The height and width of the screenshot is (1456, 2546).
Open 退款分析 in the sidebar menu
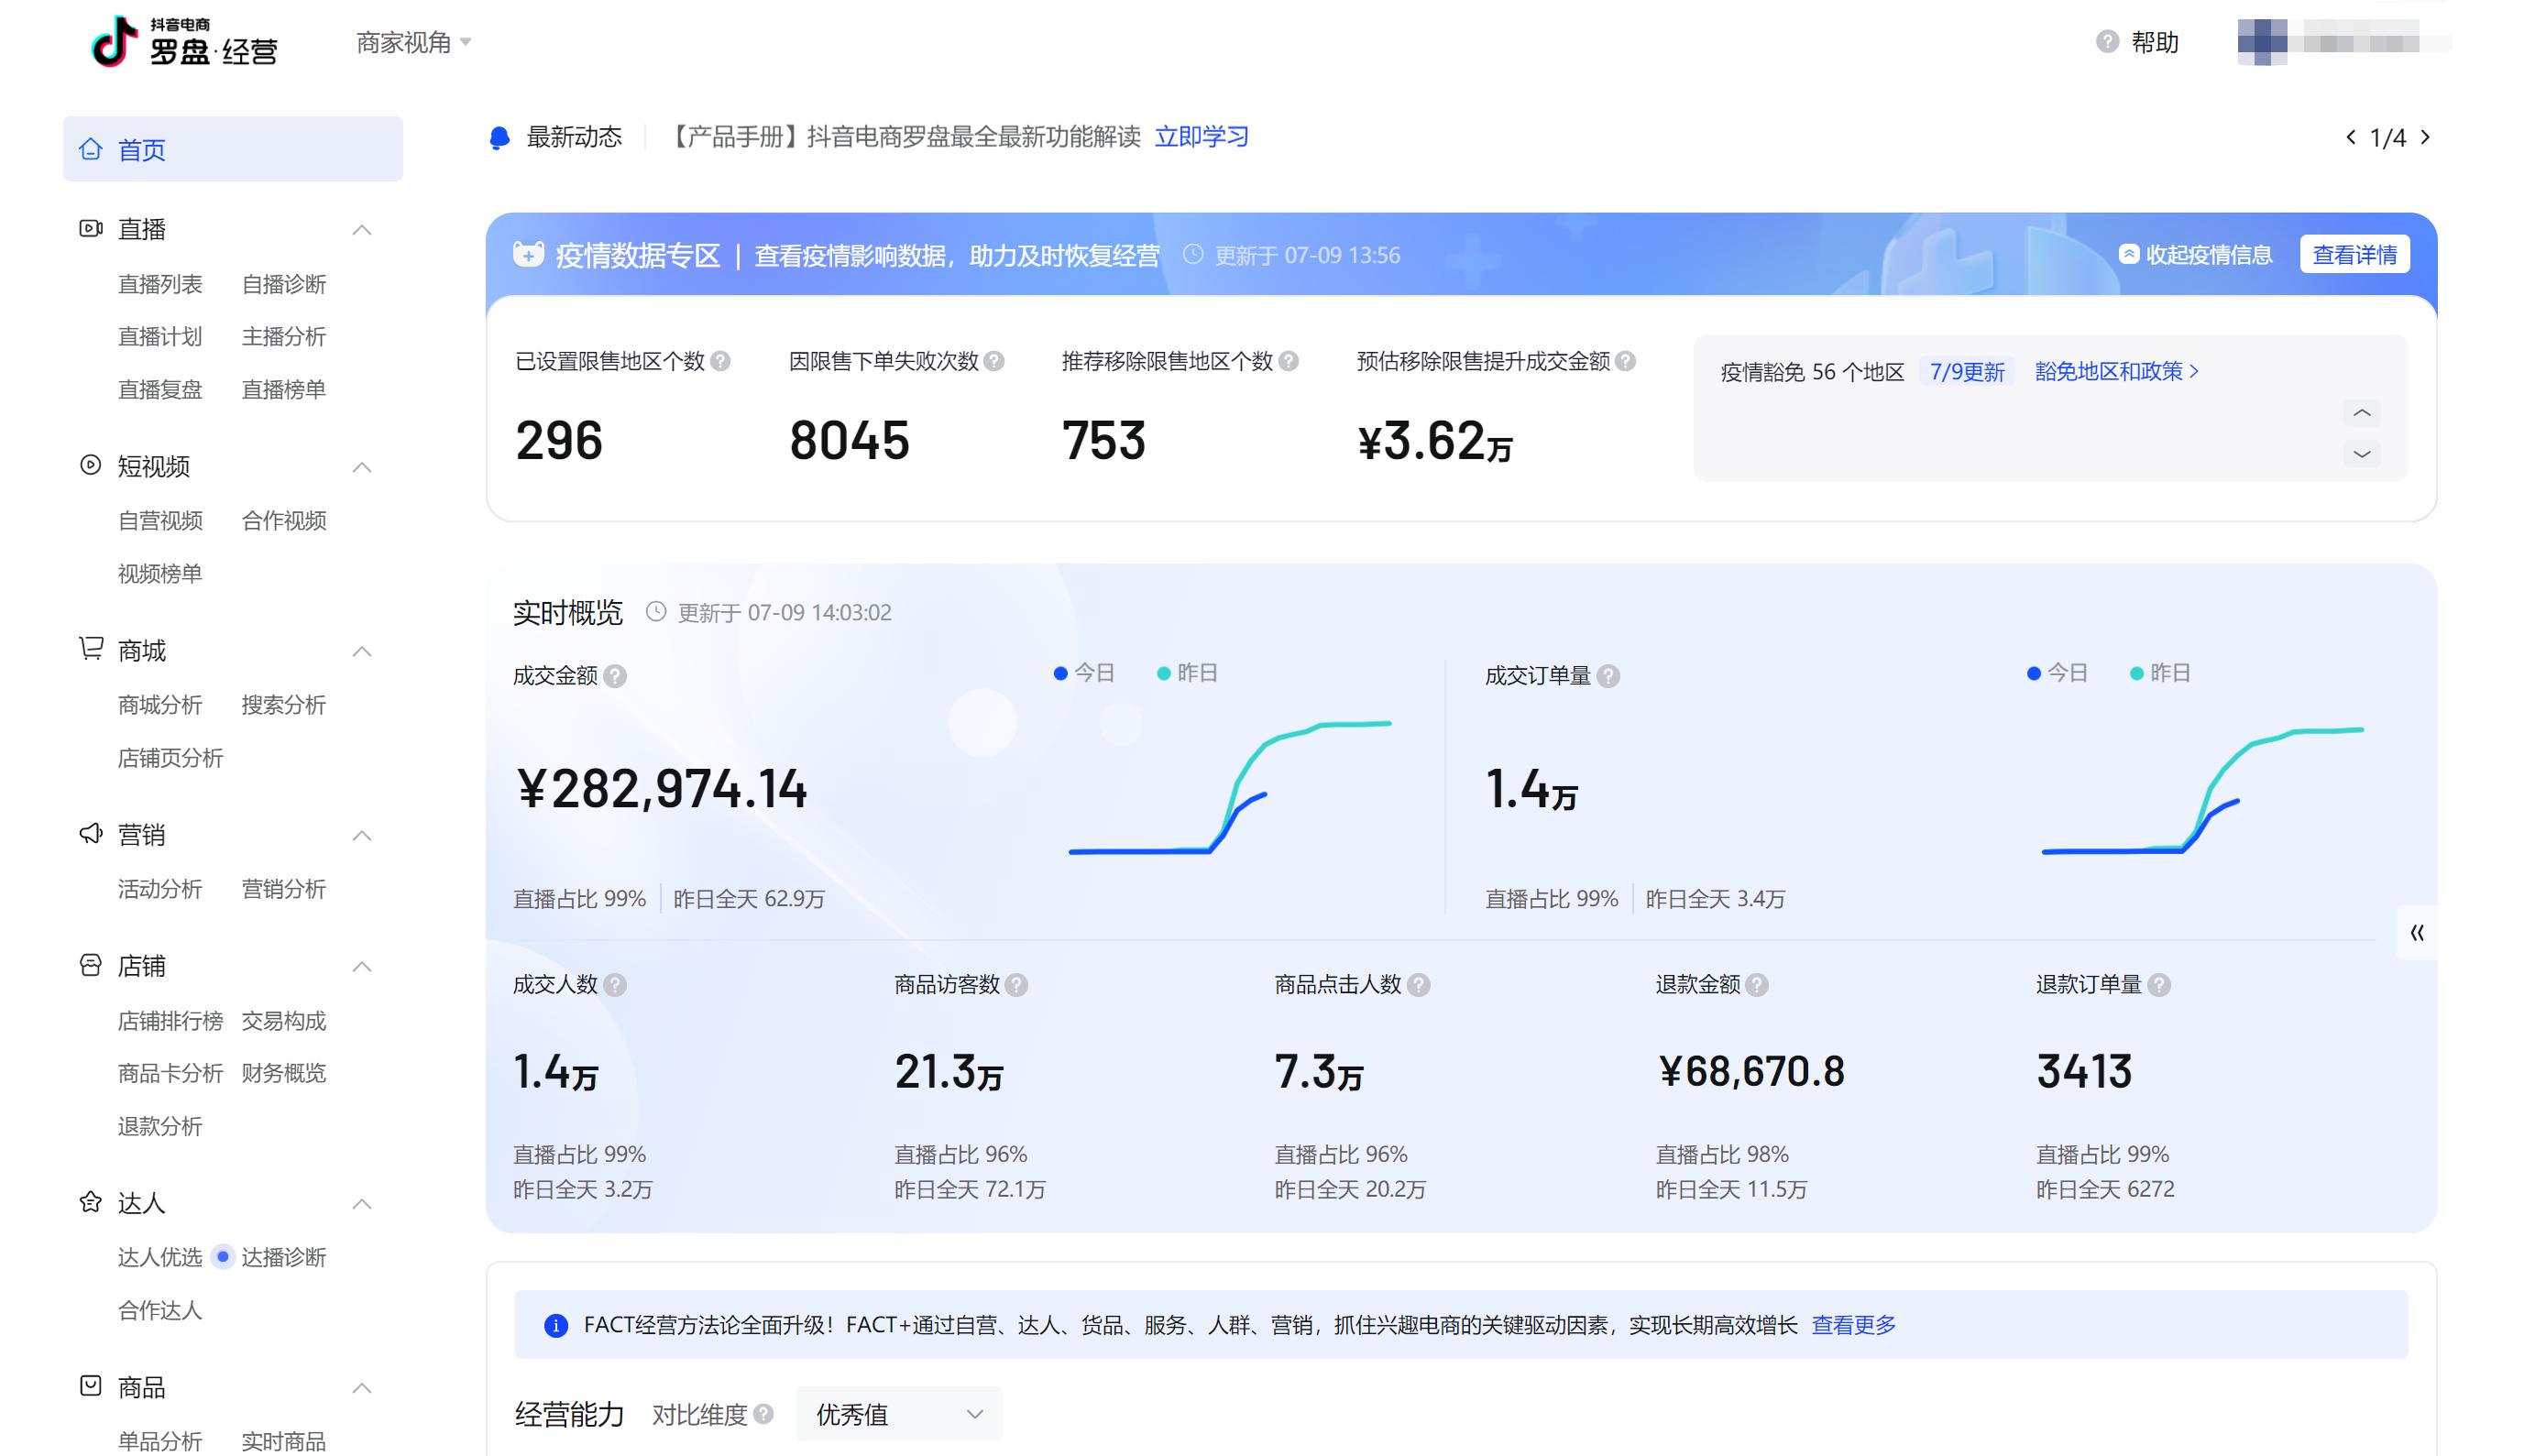click(160, 1126)
